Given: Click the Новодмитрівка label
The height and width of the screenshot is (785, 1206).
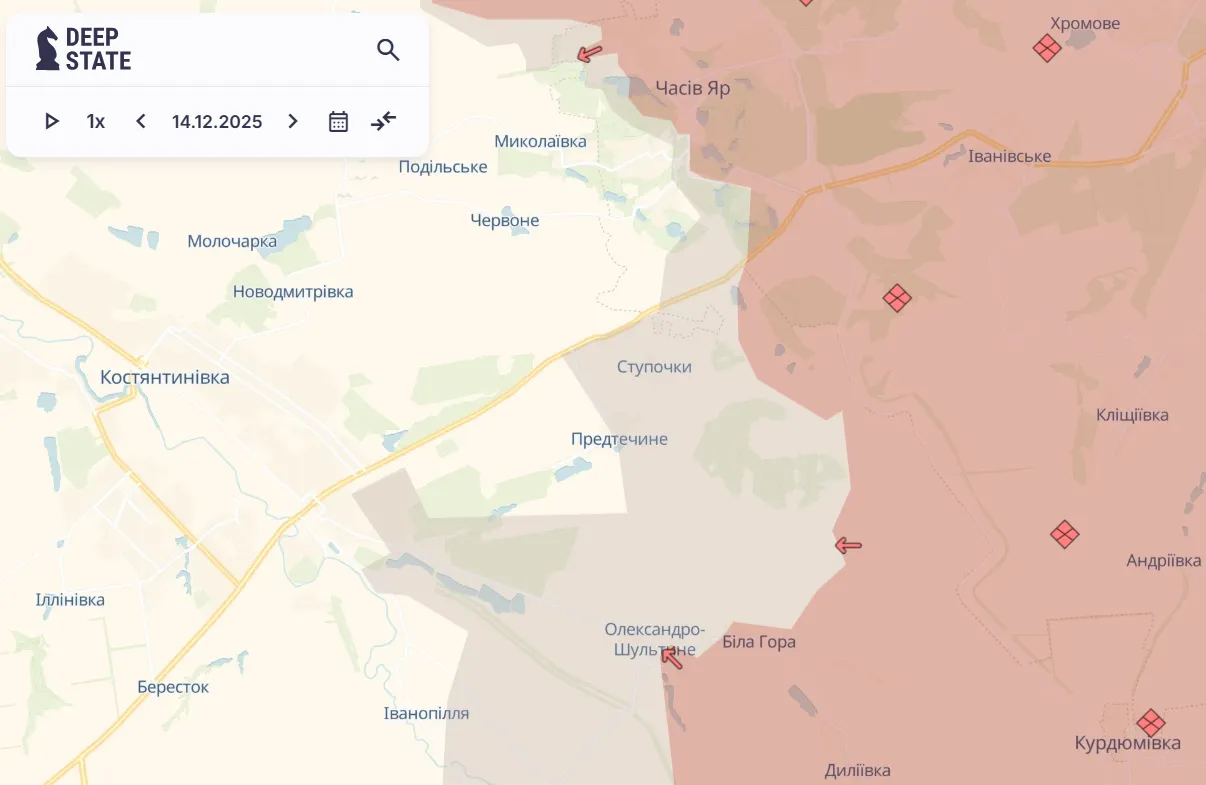Looking at the screenshot, I should click(x=293, y=292).
